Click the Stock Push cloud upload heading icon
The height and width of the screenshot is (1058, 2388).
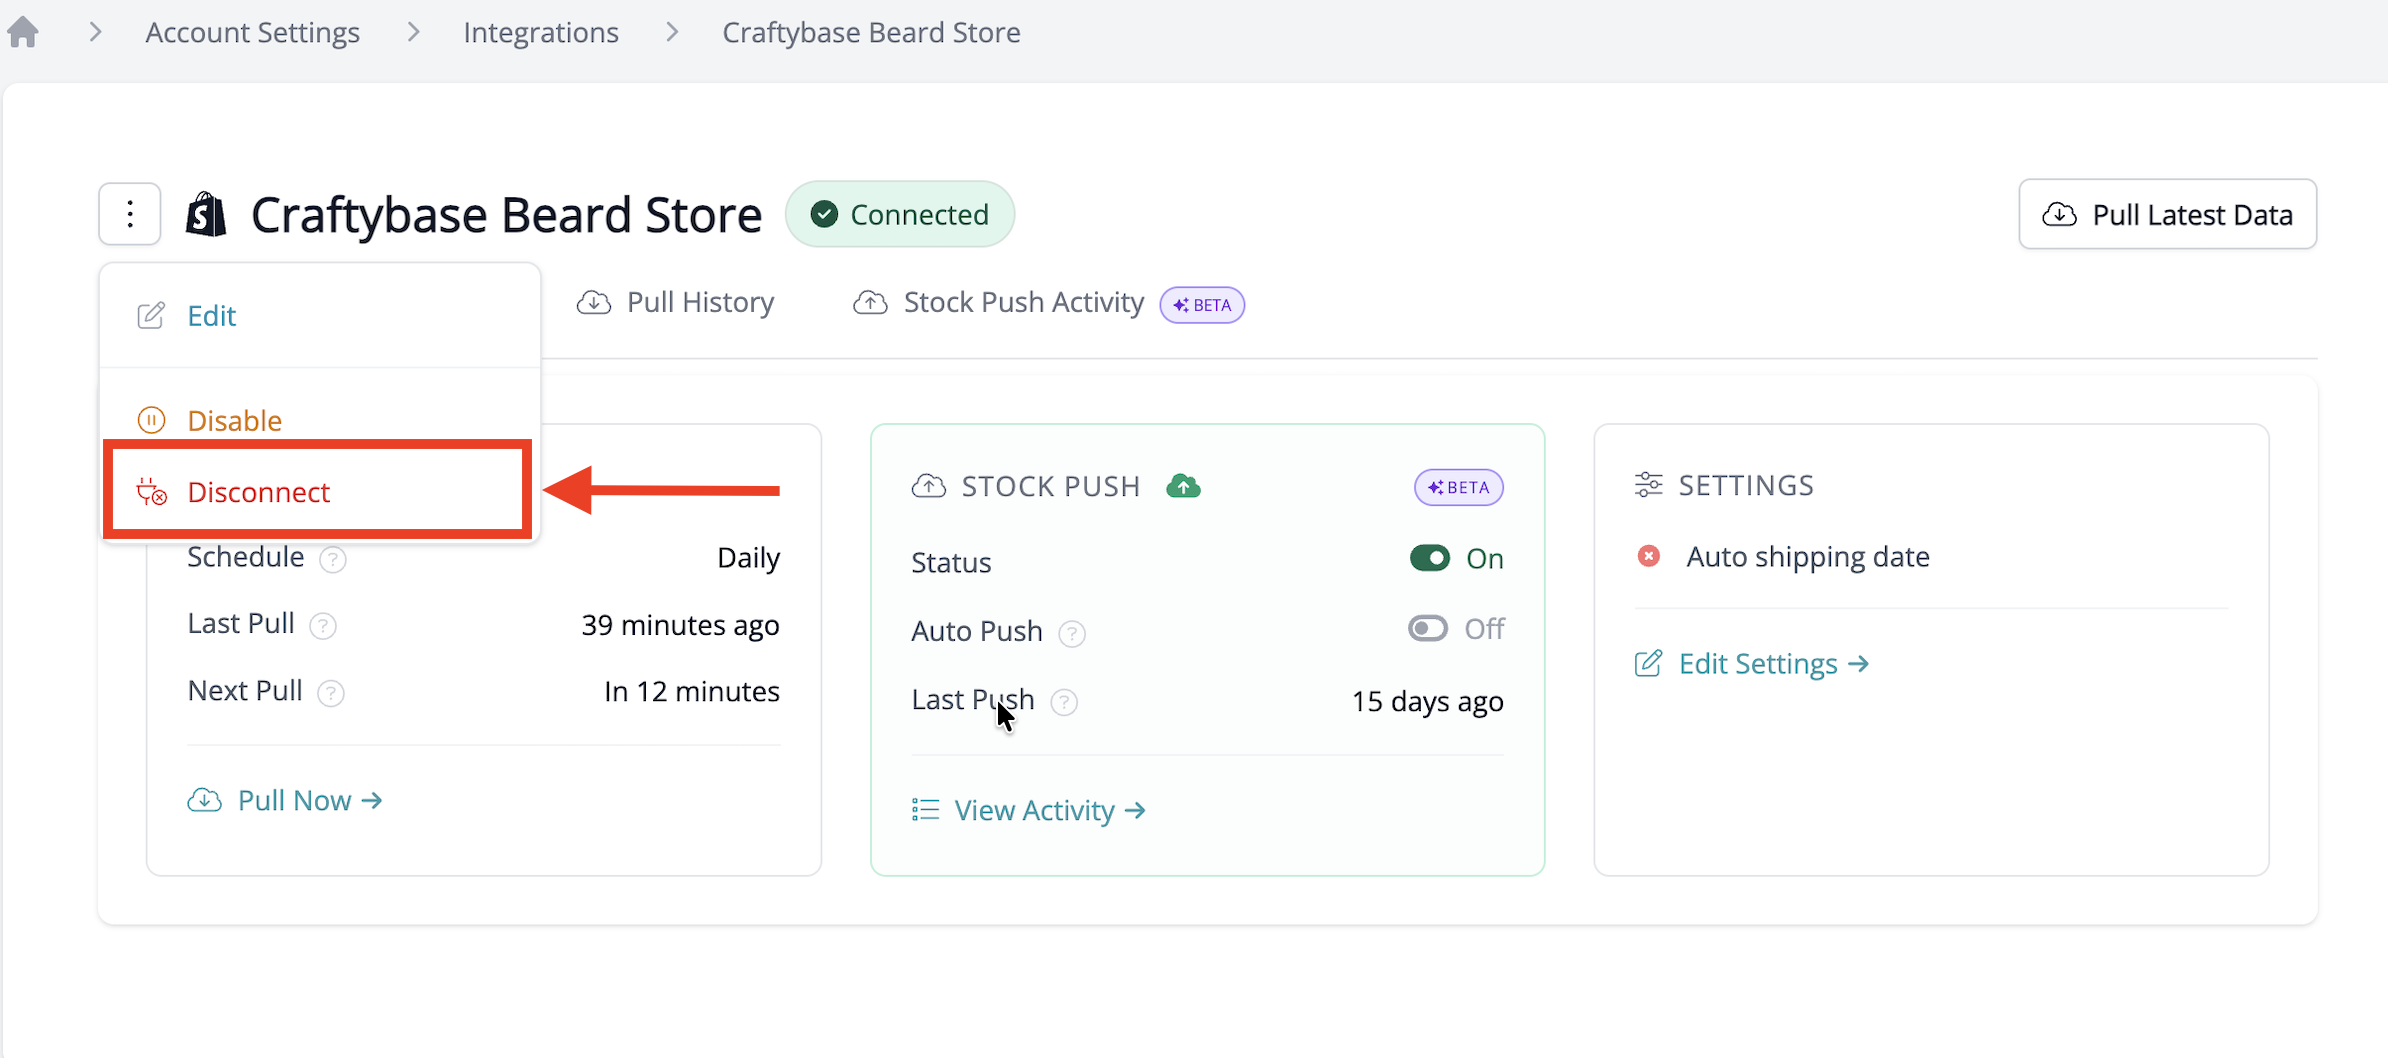(929, 486)
